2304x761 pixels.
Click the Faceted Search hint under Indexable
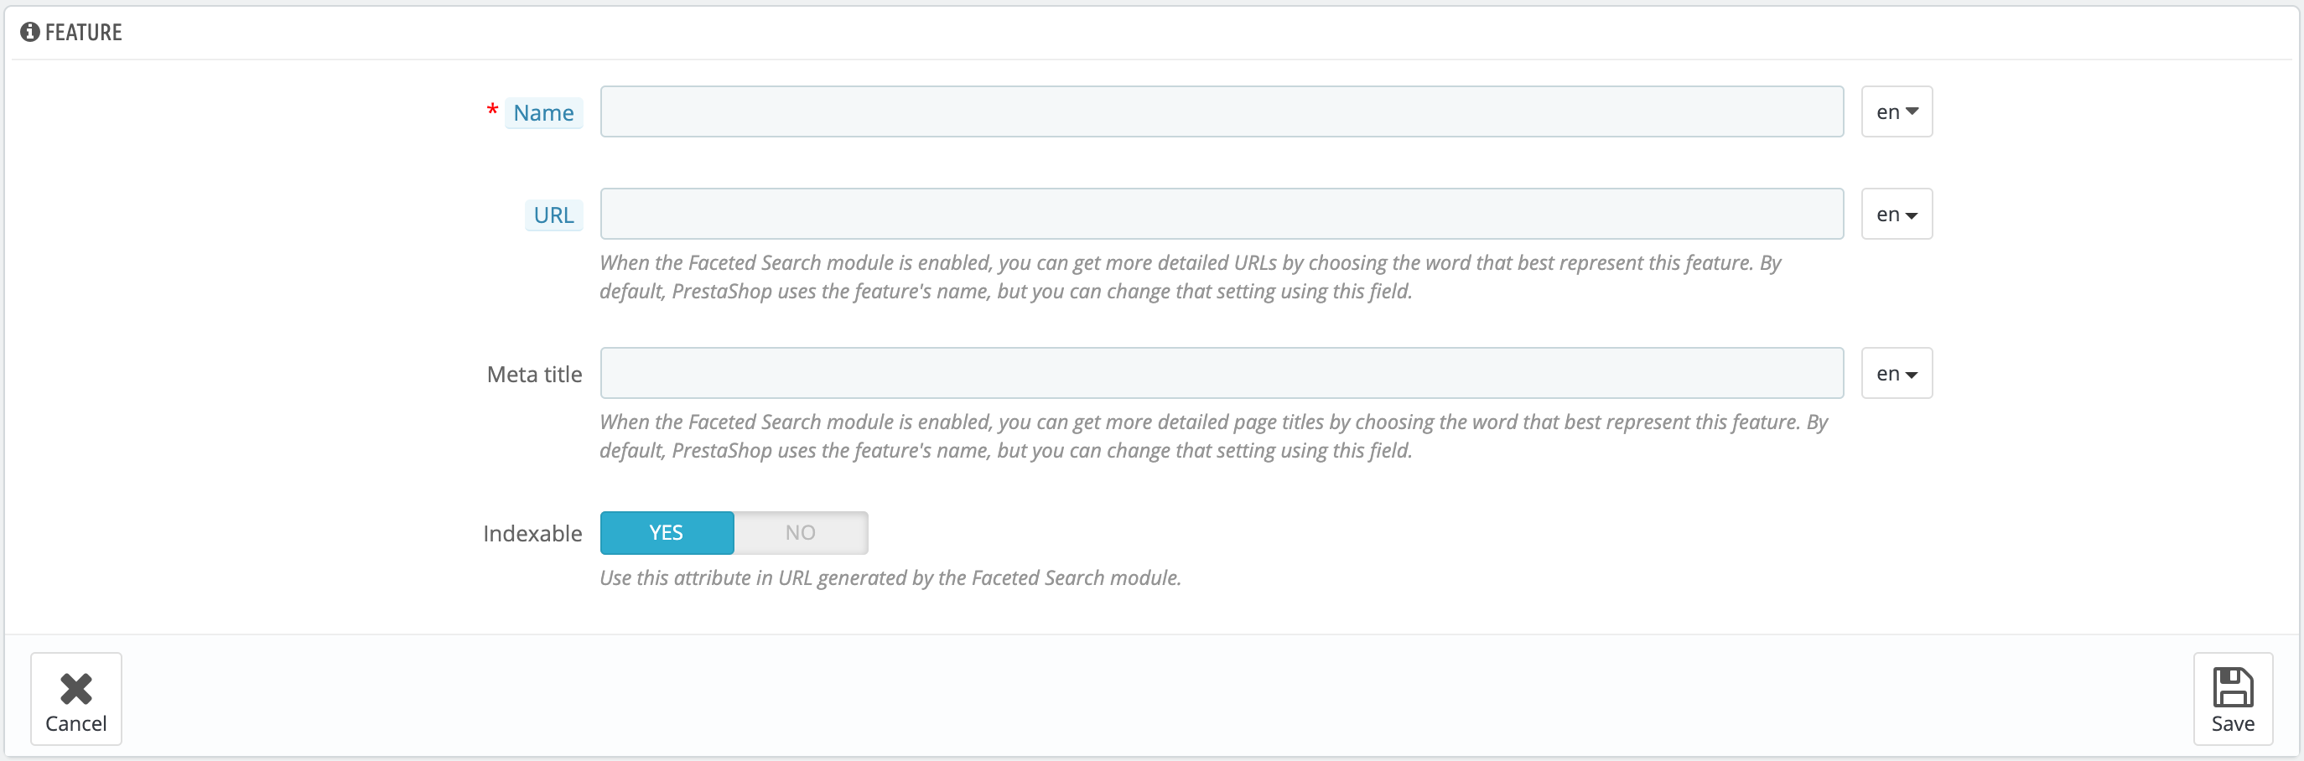(890, 578)
